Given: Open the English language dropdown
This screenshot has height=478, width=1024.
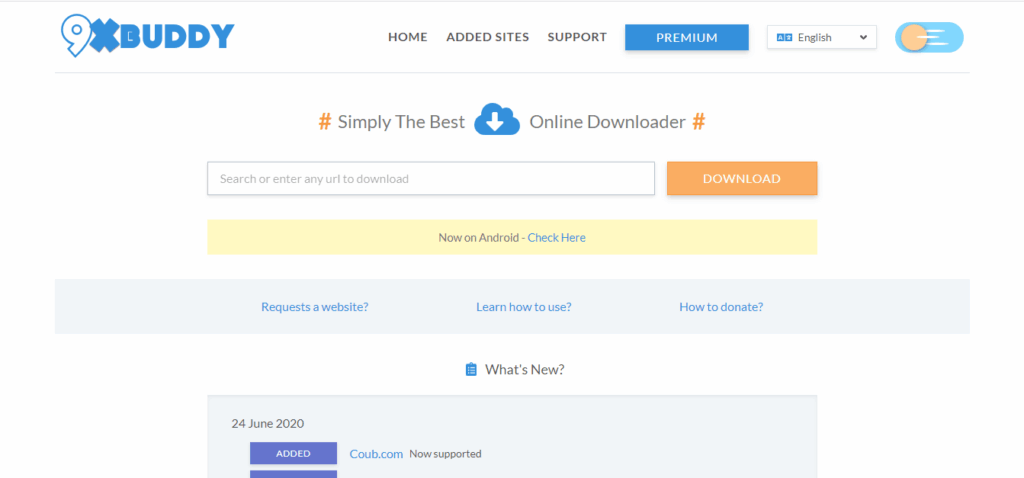Looking at the screenshot, I should (822, 37).
